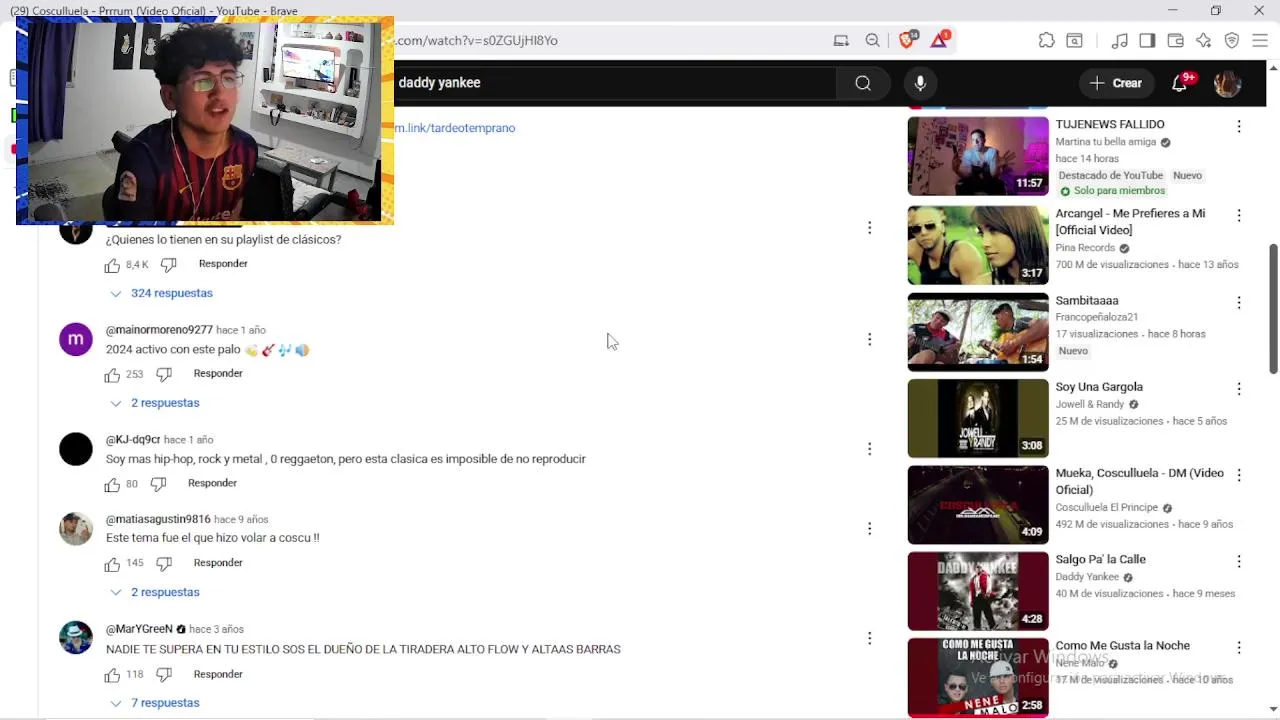Image resolution: width=1280 pixels, height=720 pixels.
Task: Like the @KJ-dq9cr comment
Action: click(x=112, y=484)
